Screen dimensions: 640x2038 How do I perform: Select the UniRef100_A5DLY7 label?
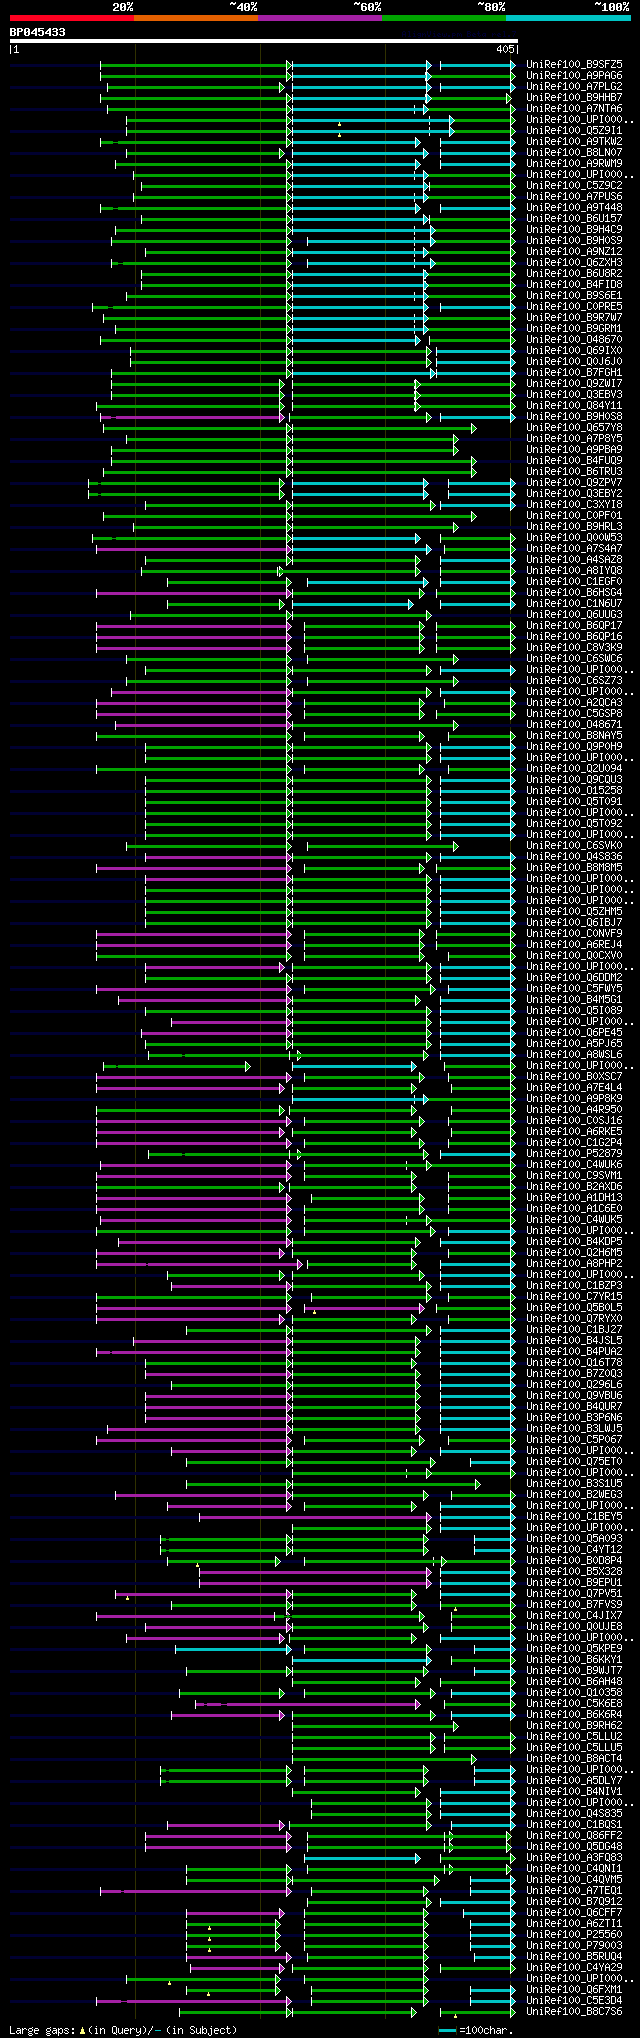[x=574, y=1780]
